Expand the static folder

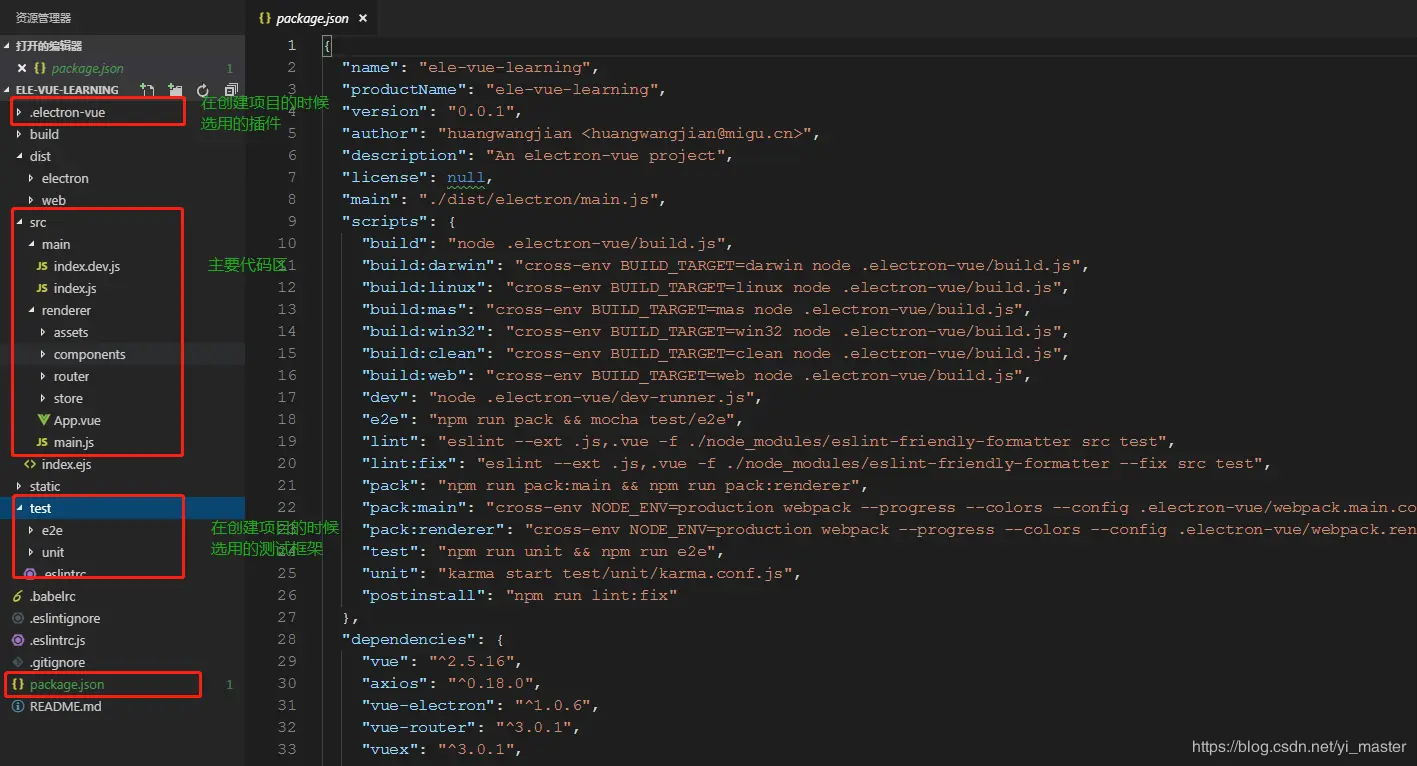coord(19,486)
